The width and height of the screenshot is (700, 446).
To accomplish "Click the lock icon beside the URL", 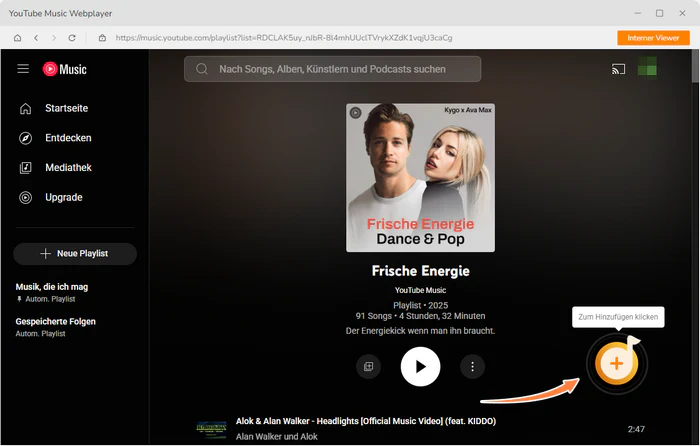I will coord(102,38).
